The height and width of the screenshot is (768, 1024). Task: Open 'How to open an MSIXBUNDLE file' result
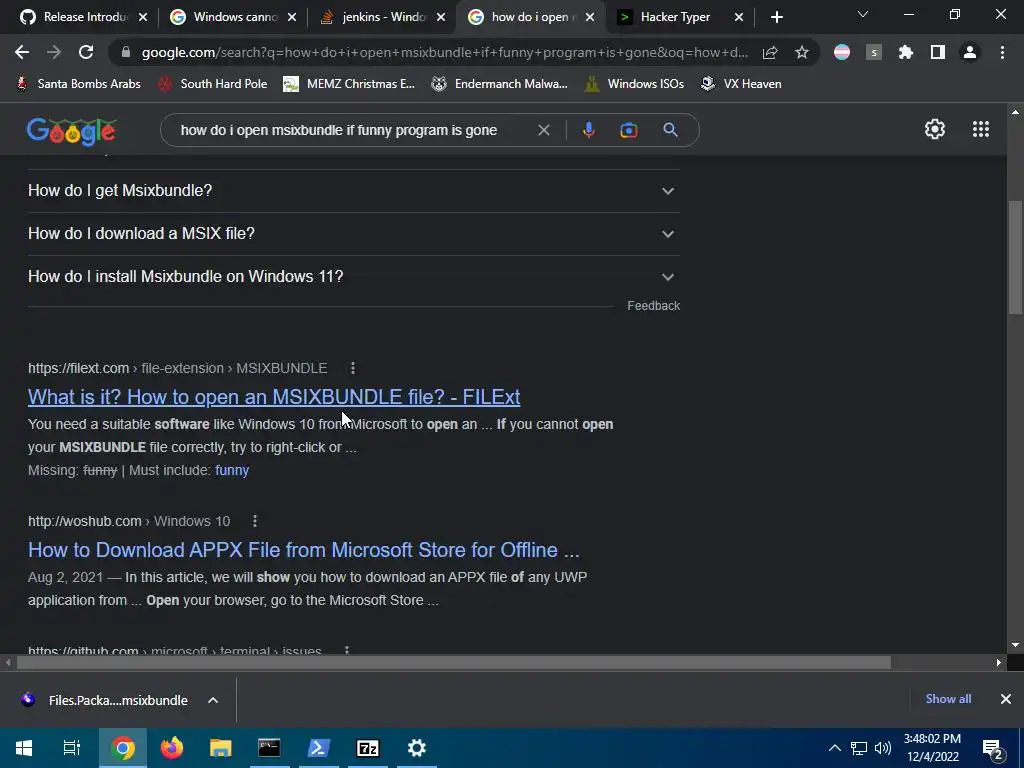coord(274,397)
